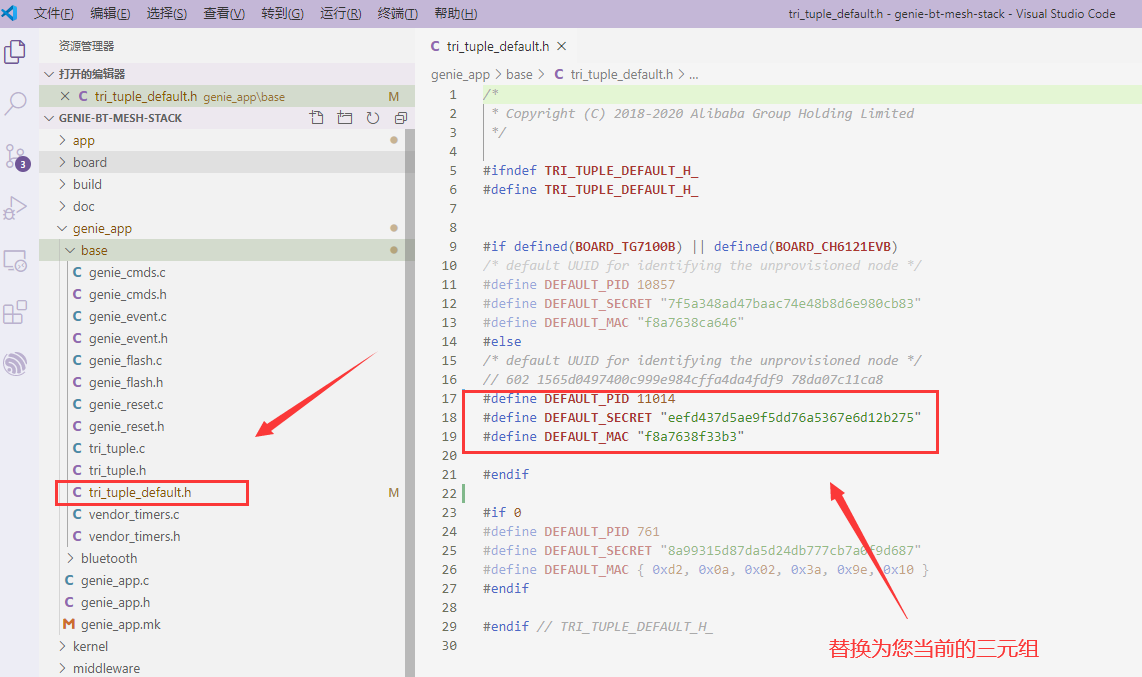Open the 转到(G) menu
The image size is (1142, 677).
283,13
